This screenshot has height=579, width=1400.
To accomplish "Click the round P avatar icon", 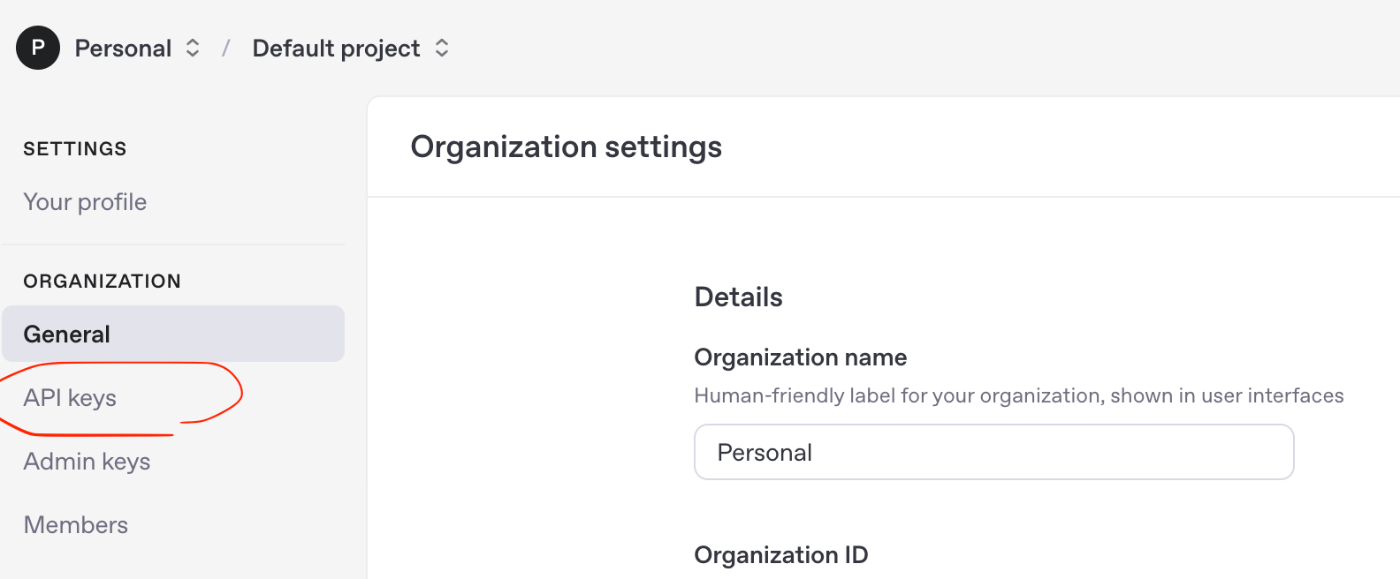I will (38, 48).
